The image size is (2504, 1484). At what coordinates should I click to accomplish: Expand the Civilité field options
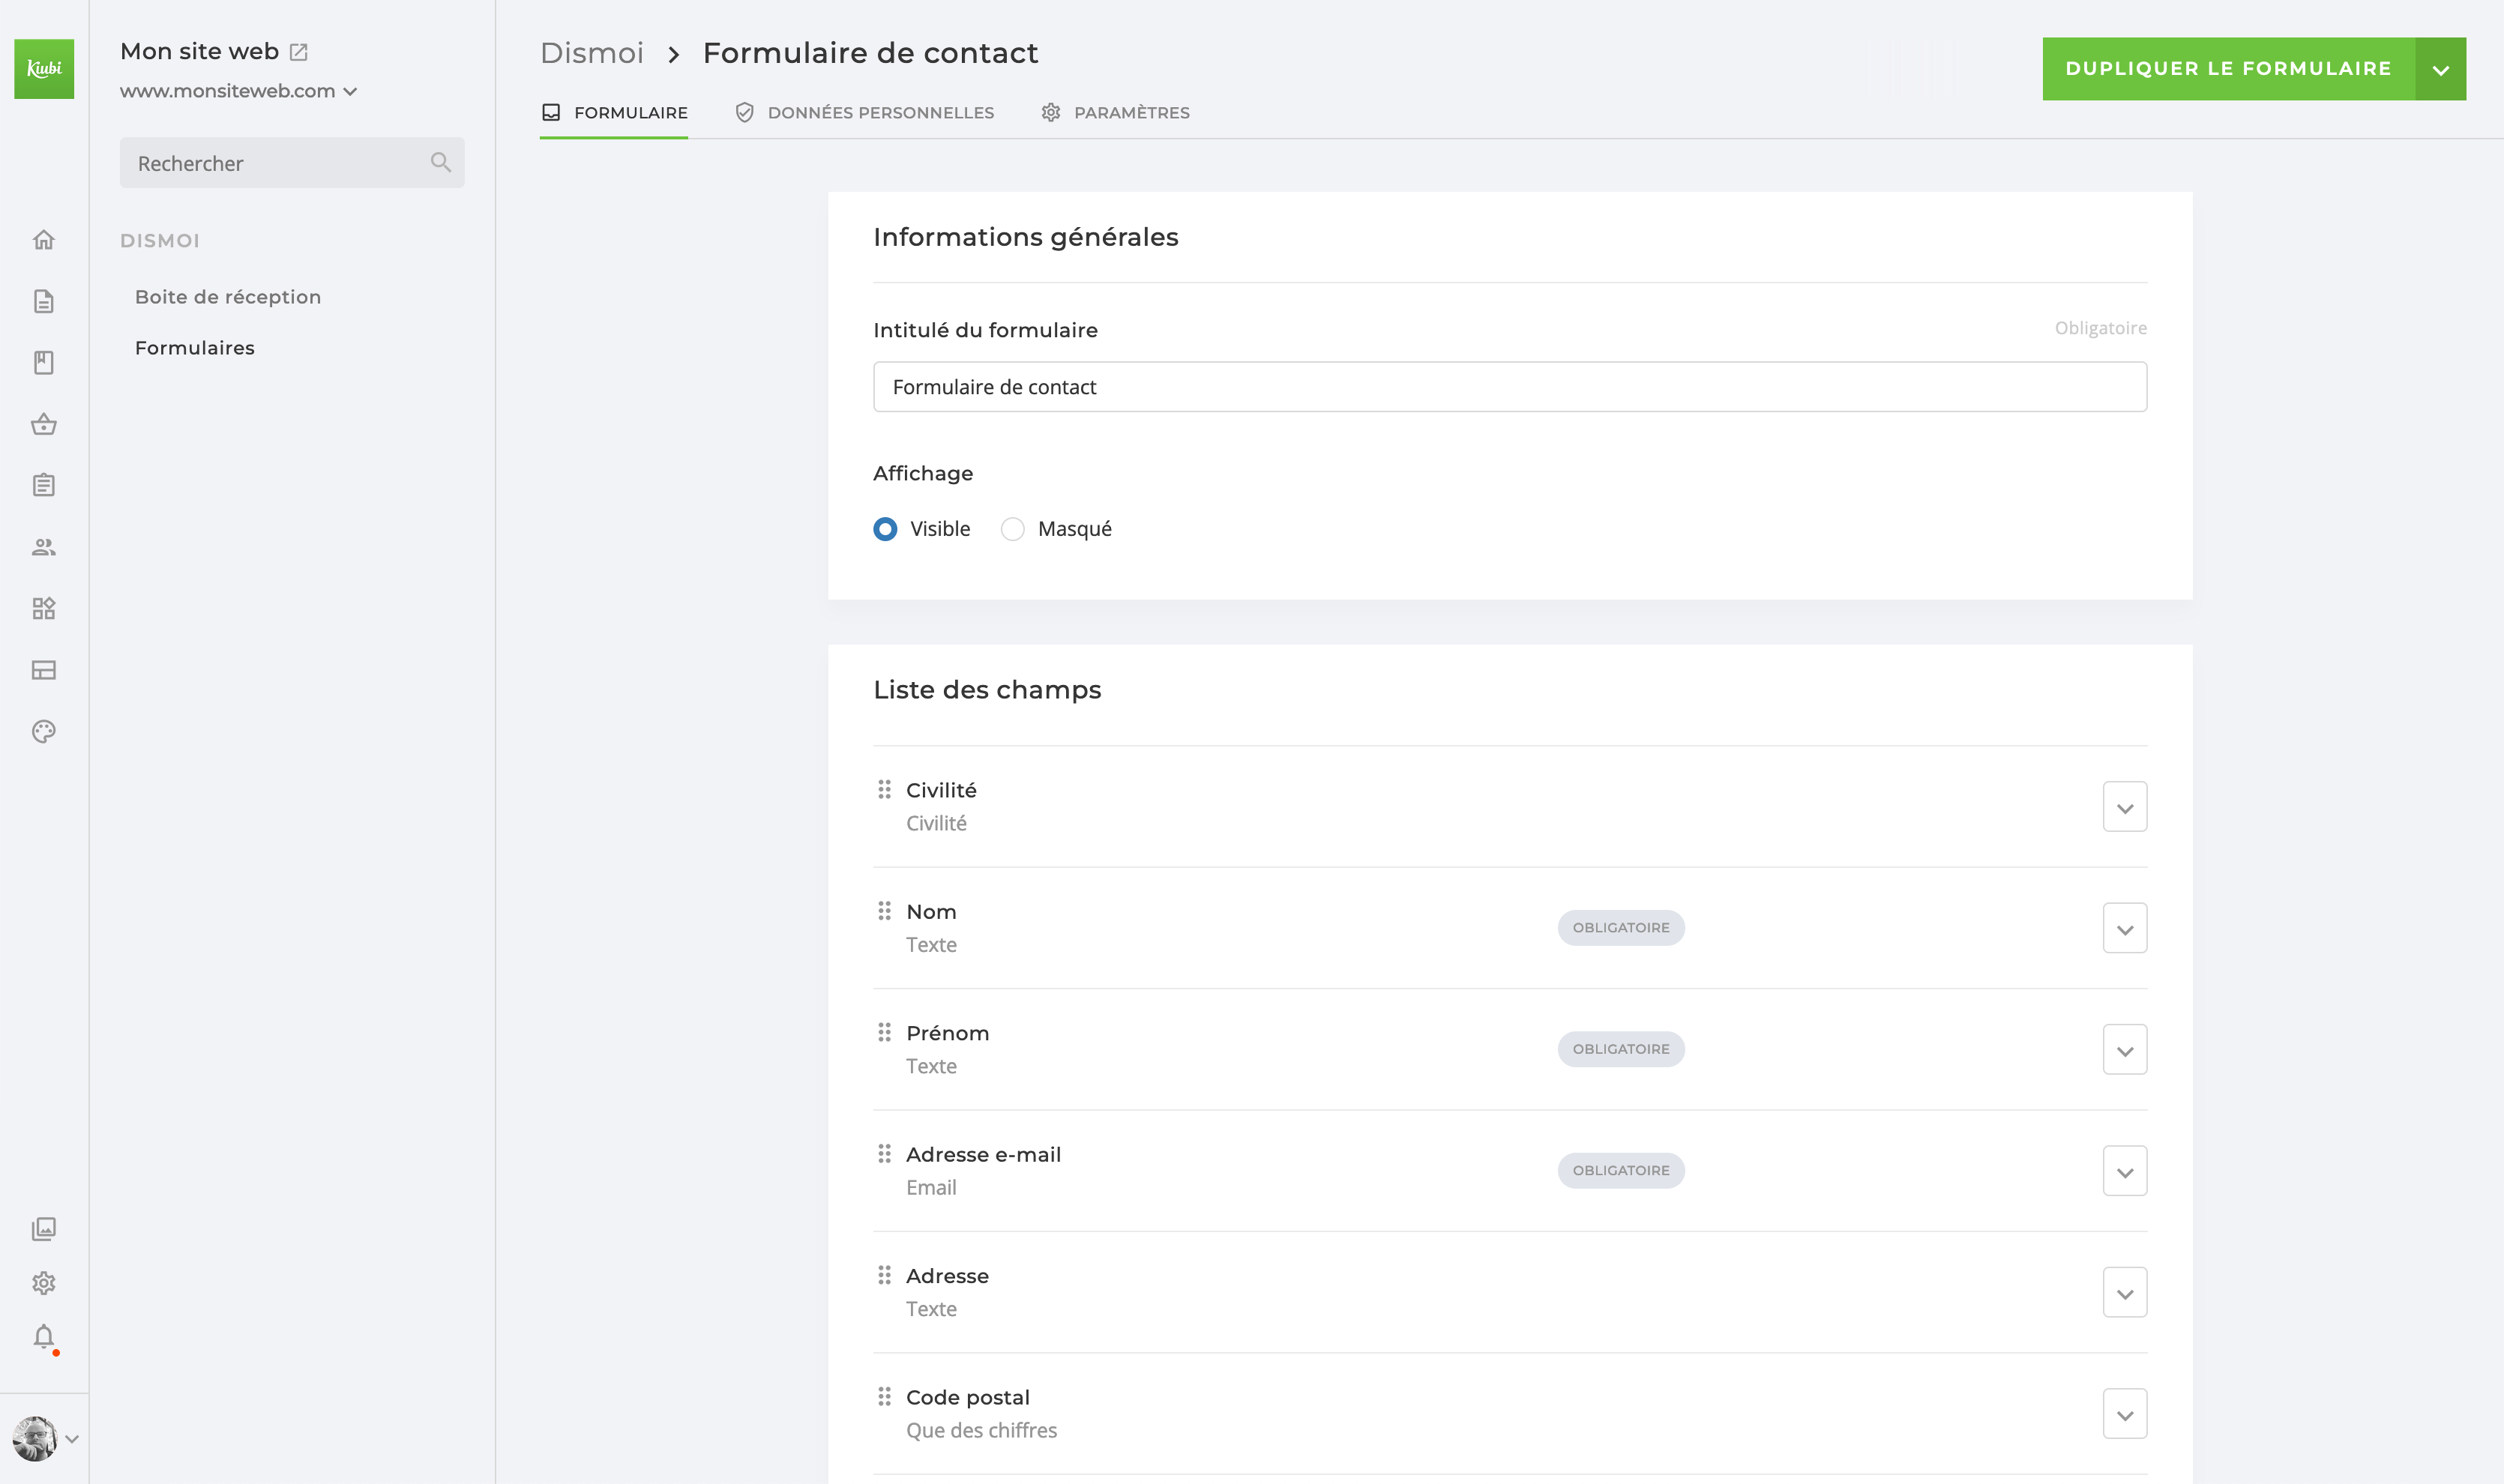pyautogui.click(x=2125, y=806)
